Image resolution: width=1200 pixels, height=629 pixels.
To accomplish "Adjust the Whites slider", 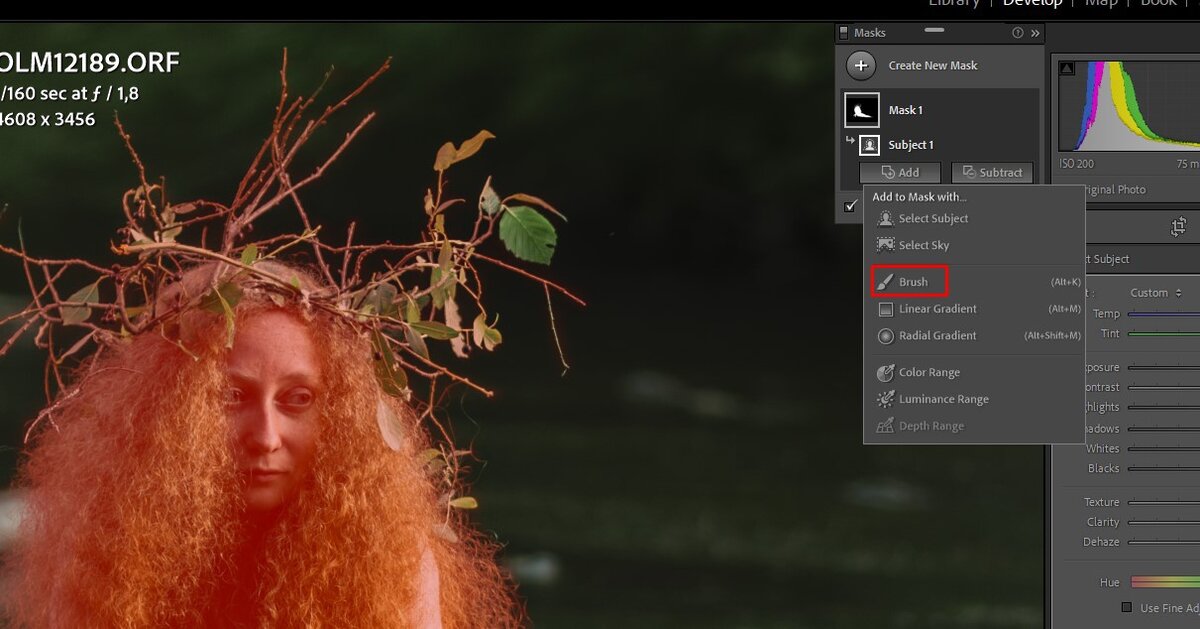I will (1164, 449).
